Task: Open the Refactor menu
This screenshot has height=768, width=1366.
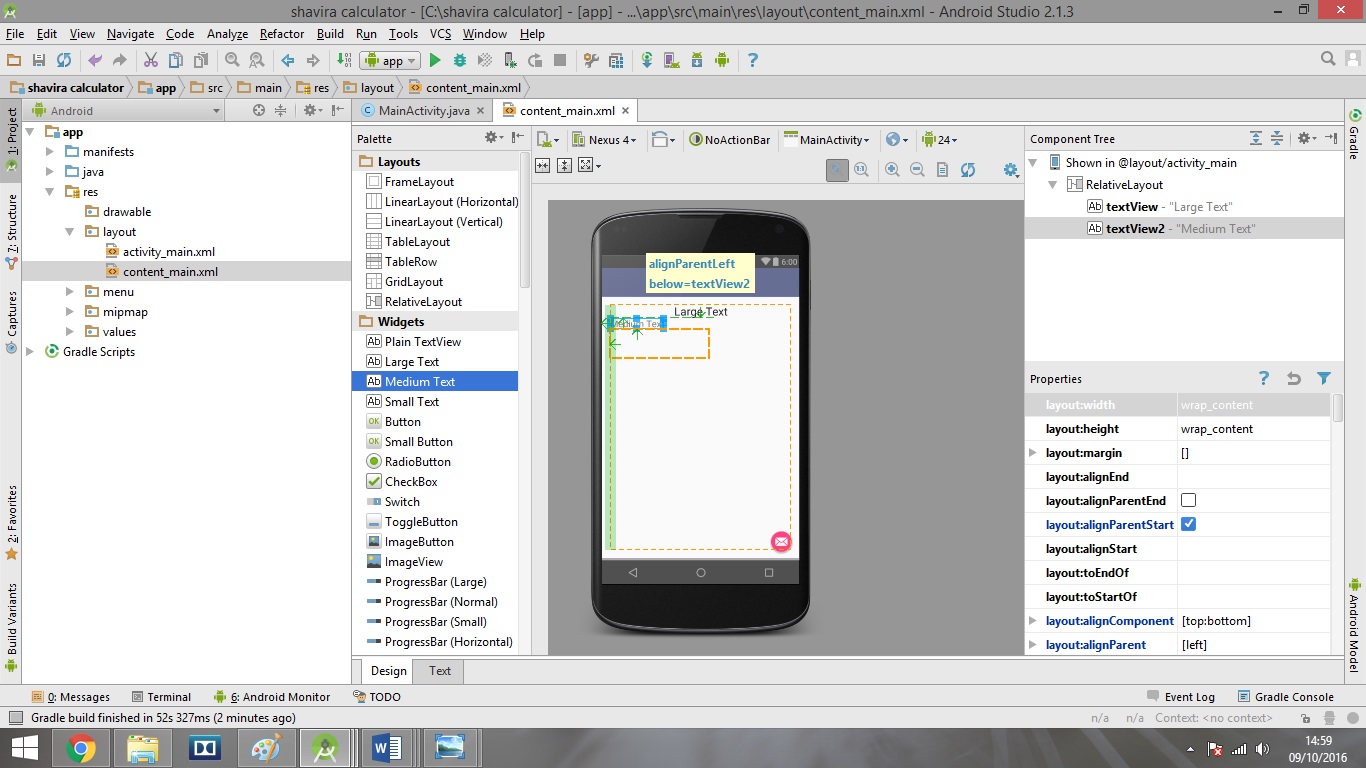Action: click(282, 34)
